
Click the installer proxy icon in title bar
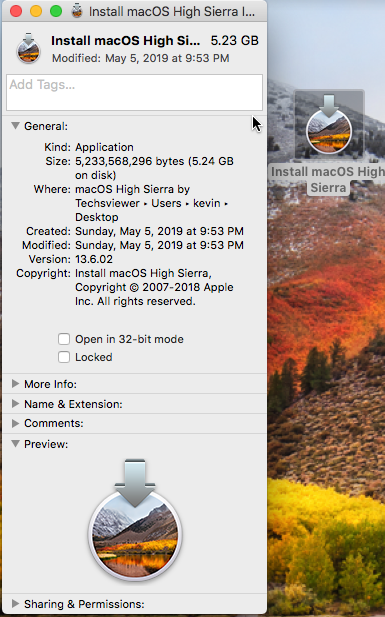[x=77, y=11]
